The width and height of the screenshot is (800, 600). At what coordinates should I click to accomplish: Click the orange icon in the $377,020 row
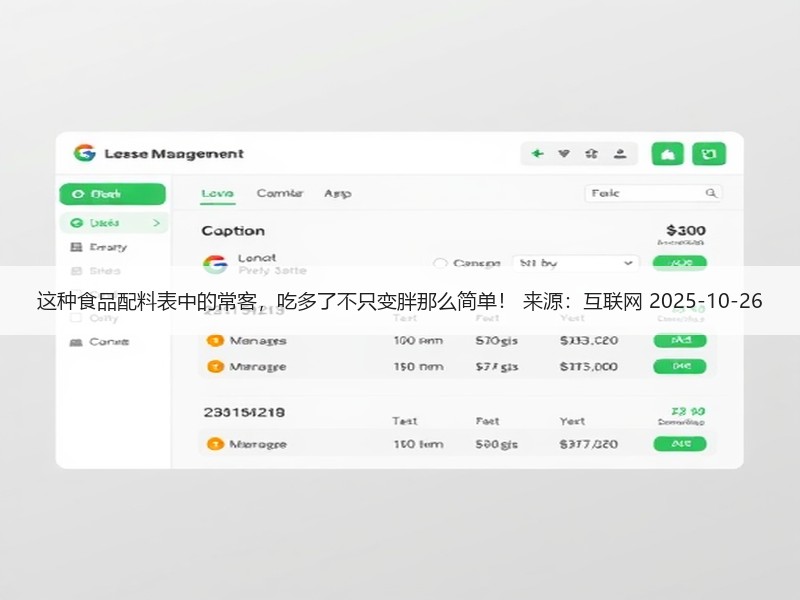pos(215,444)
